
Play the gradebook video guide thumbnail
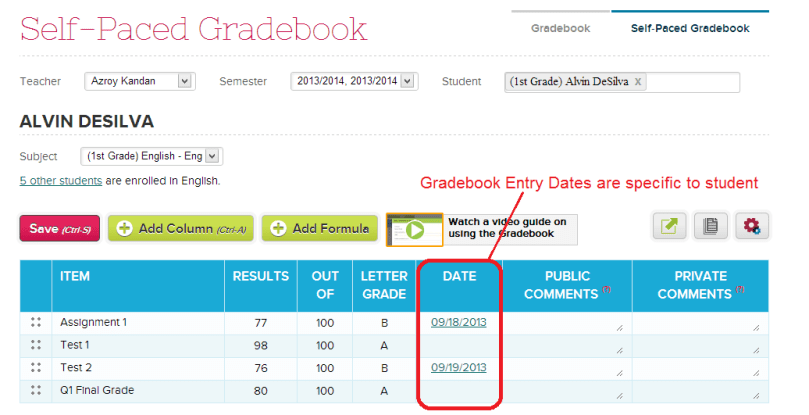click(414, 230)
